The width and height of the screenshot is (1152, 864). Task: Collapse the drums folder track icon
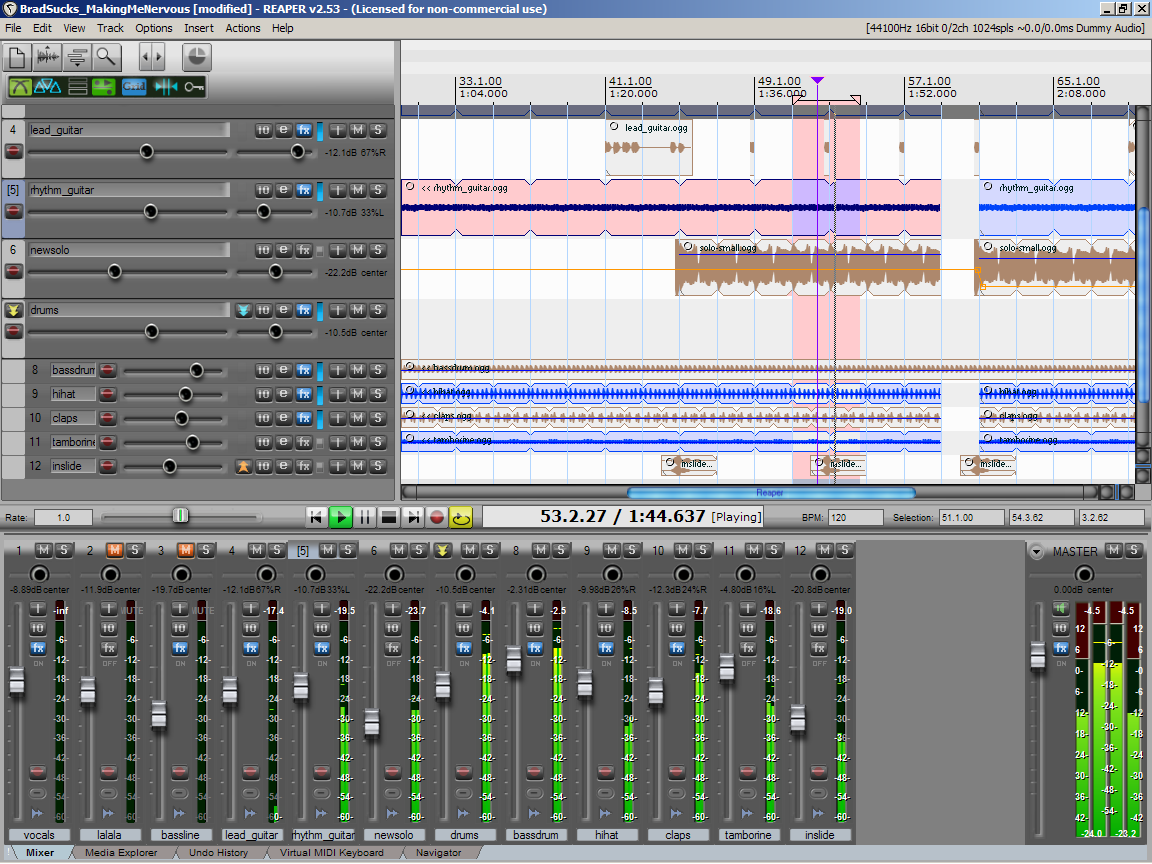[13, 310]
